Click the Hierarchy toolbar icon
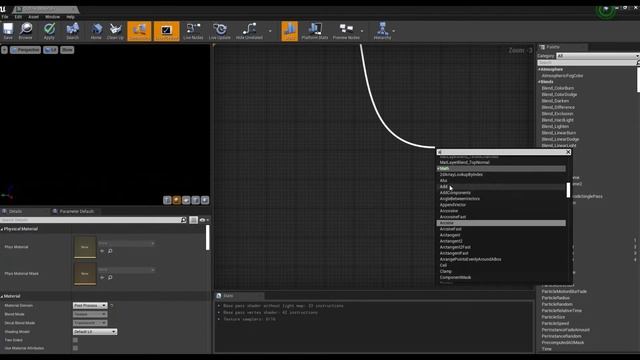This screenshot has width=640, height=360. tap(382, 31)
